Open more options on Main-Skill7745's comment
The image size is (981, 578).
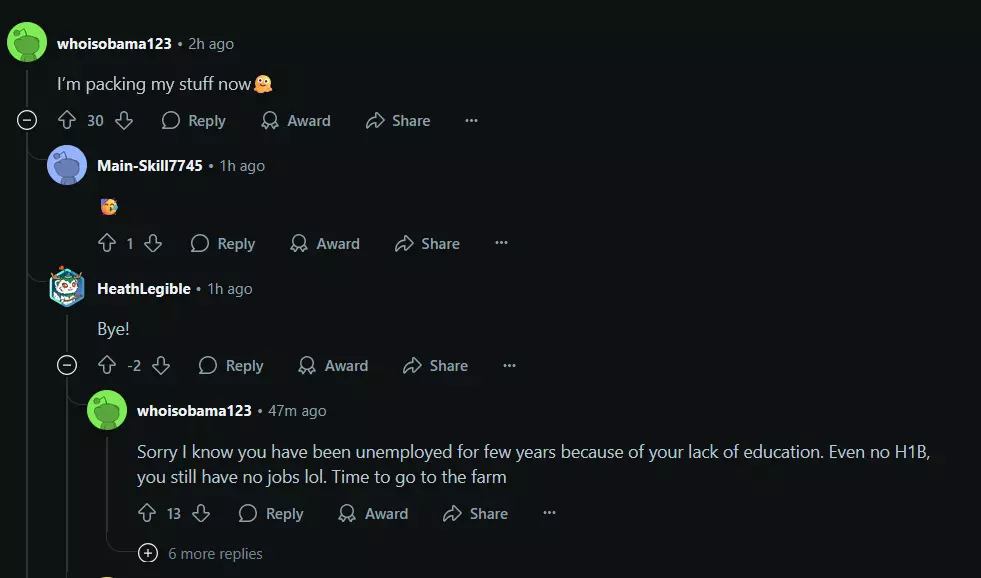[501, 244]
